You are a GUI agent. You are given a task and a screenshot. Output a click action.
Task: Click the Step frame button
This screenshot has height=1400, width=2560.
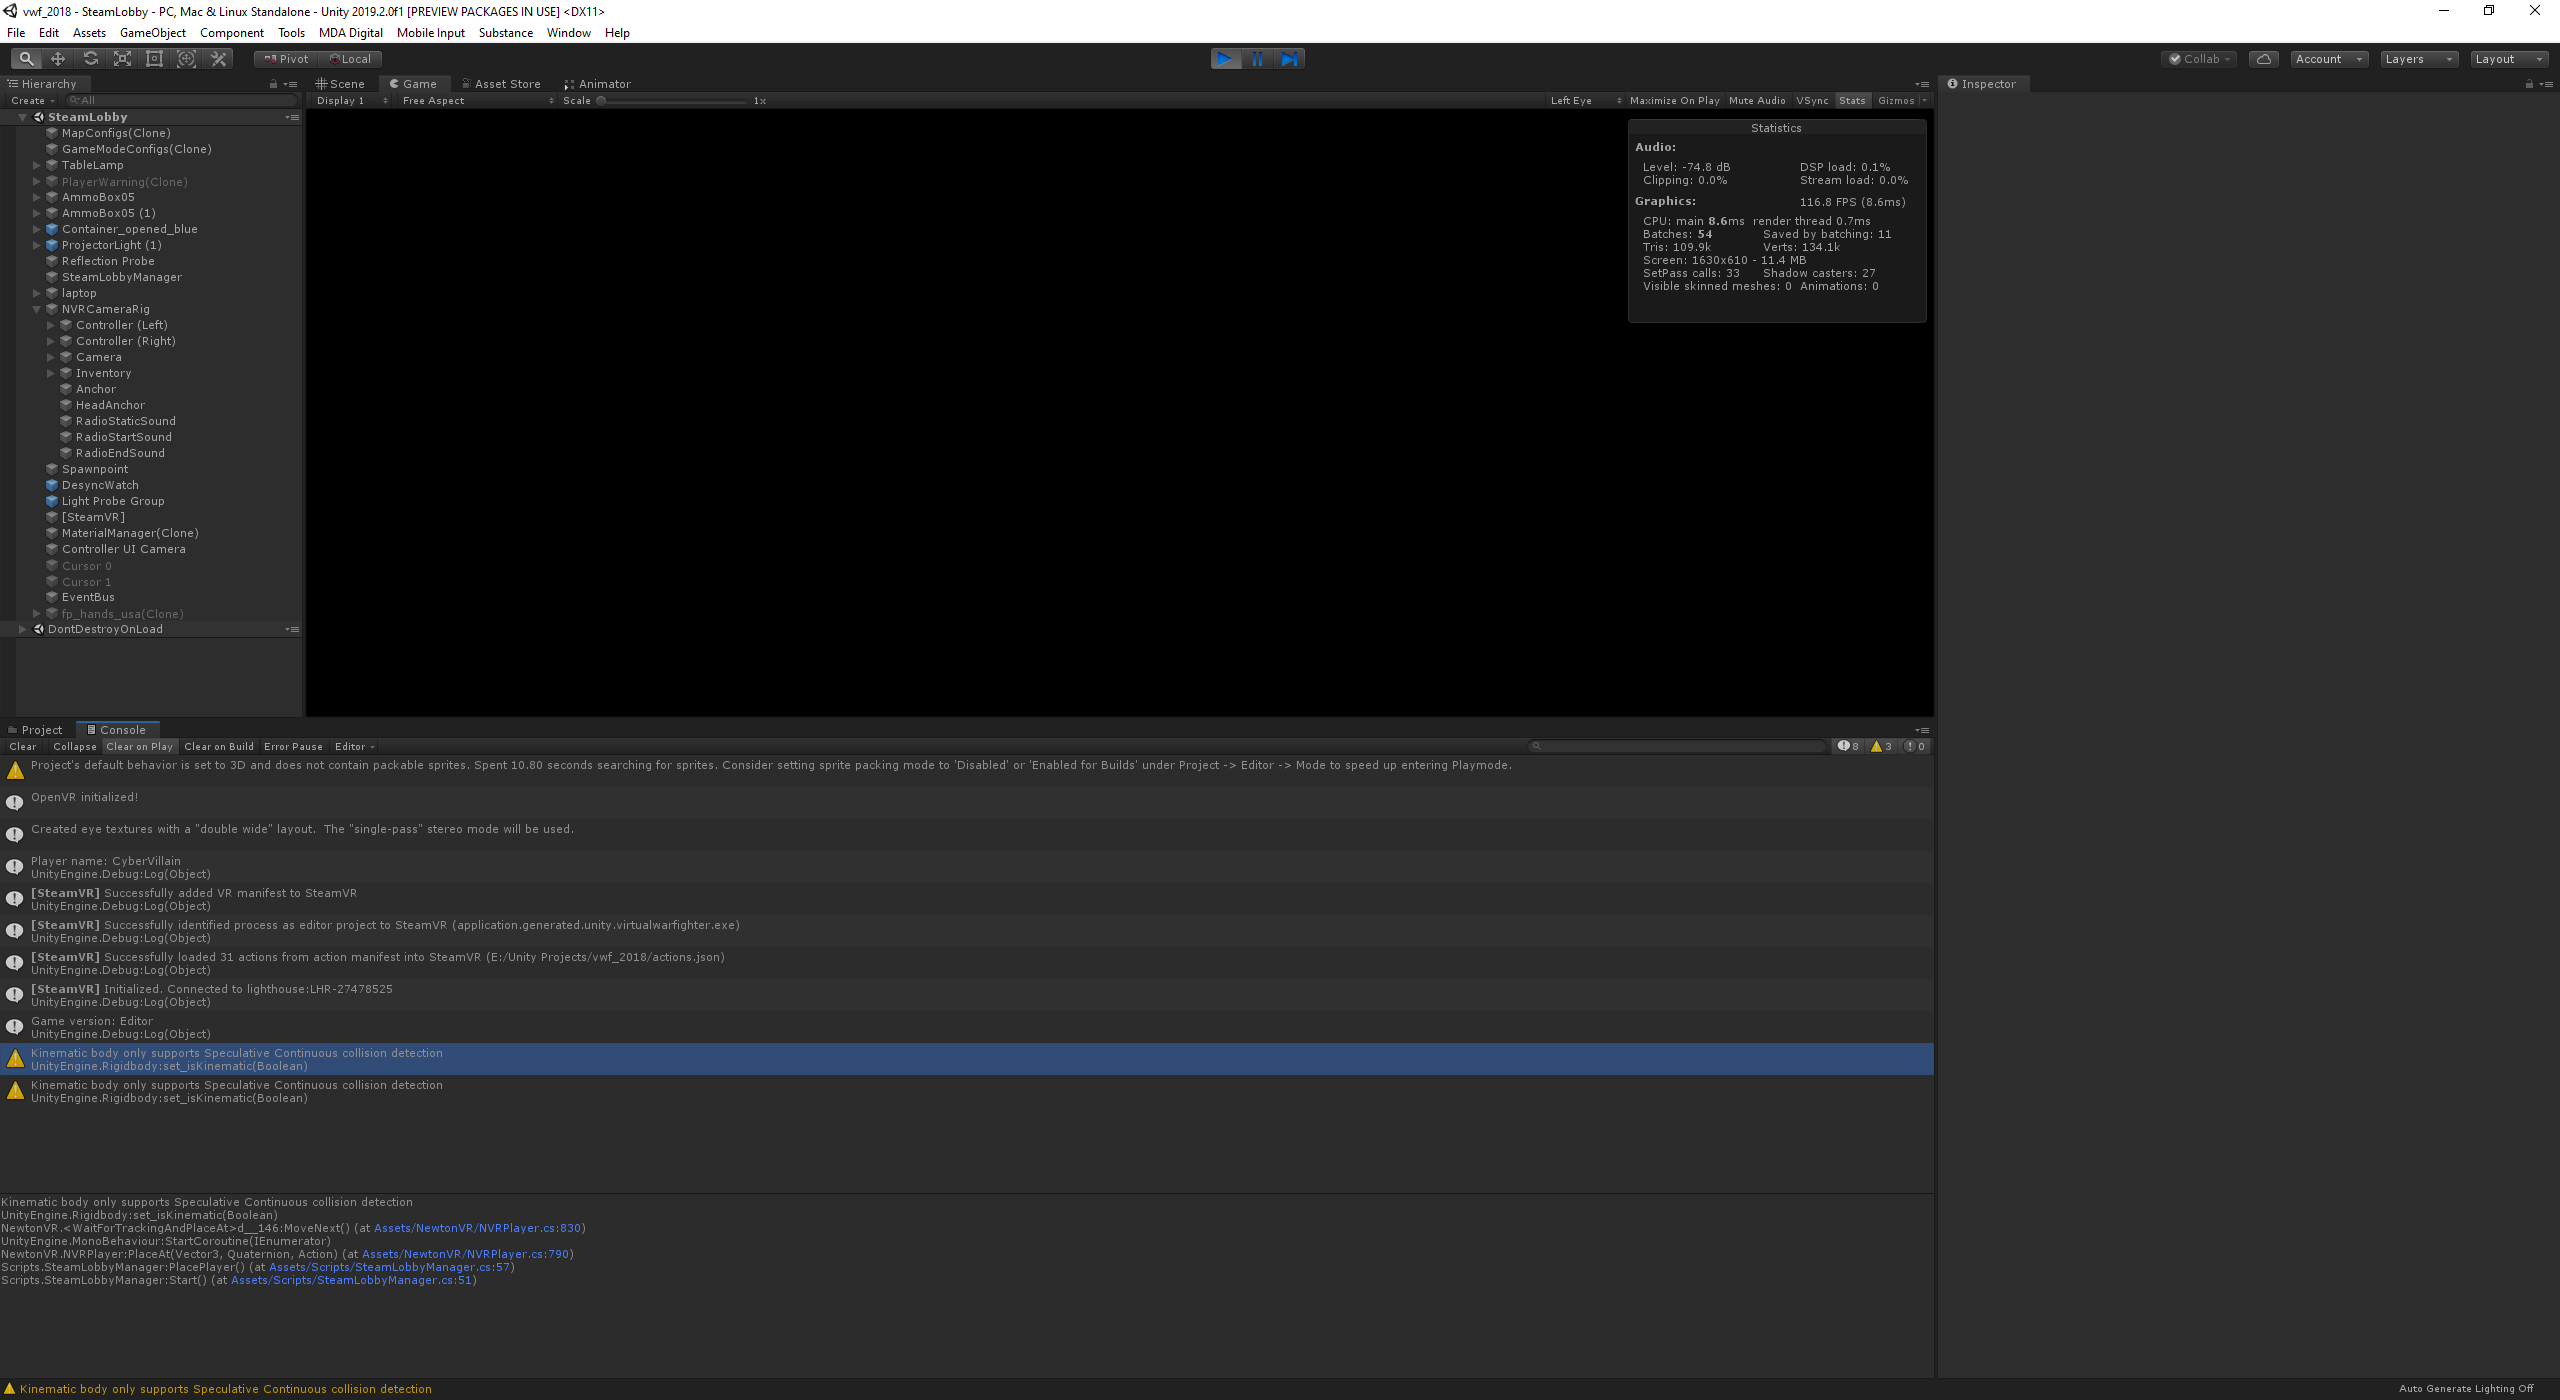point(1289,59)
